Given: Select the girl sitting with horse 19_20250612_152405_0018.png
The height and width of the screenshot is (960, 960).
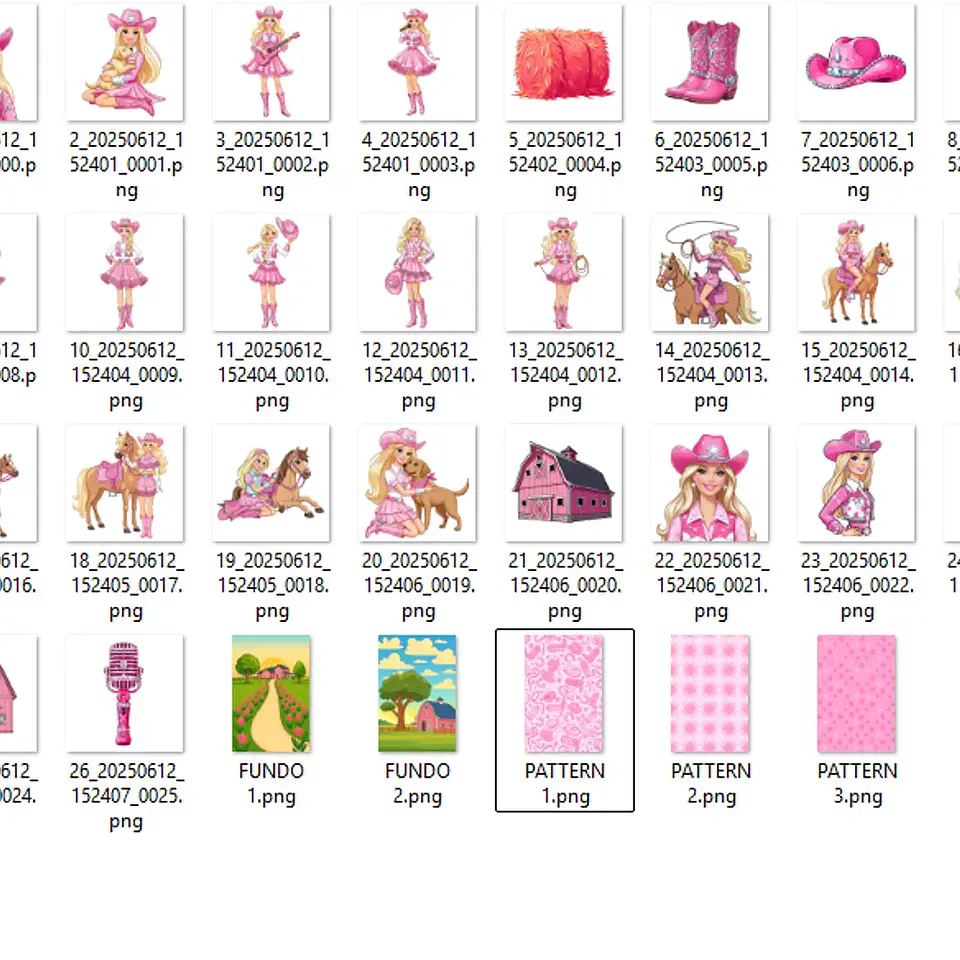Looking at the screenshot, I should (272, 482).
